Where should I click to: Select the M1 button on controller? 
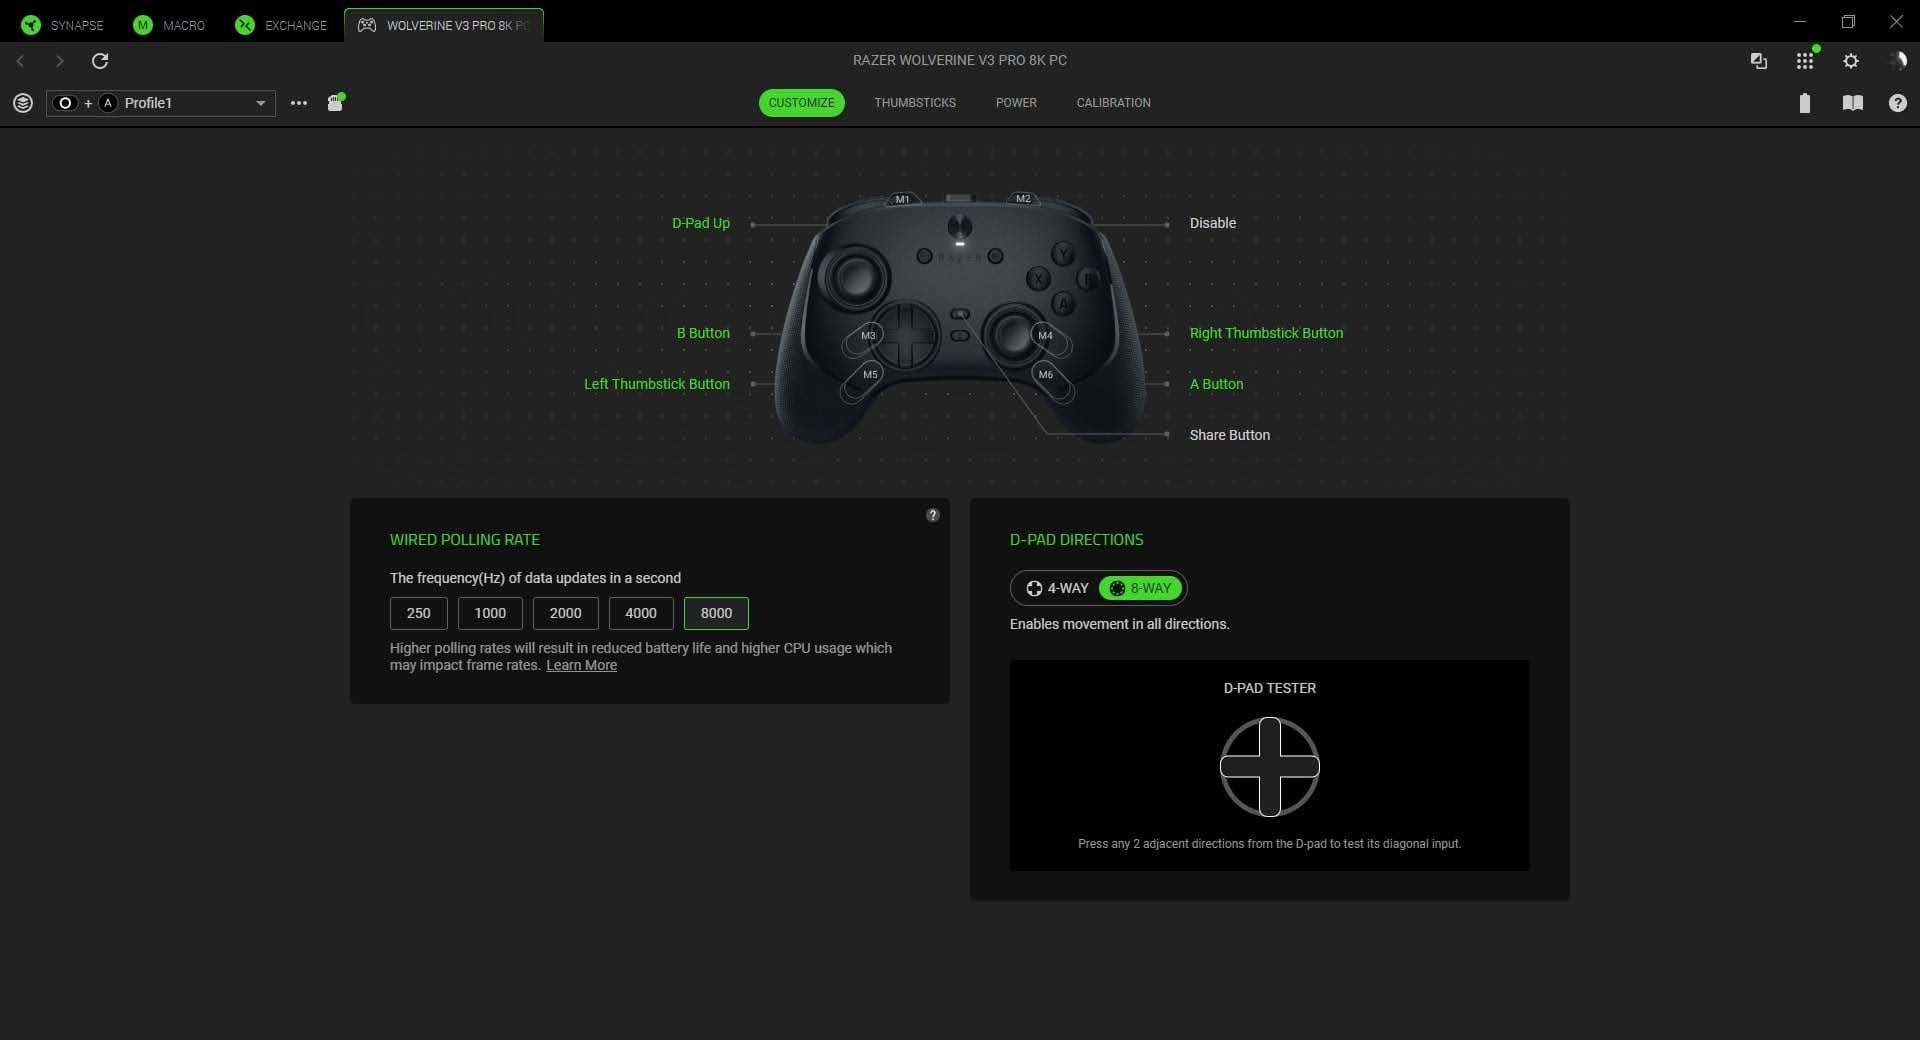[x=902, y=199]
